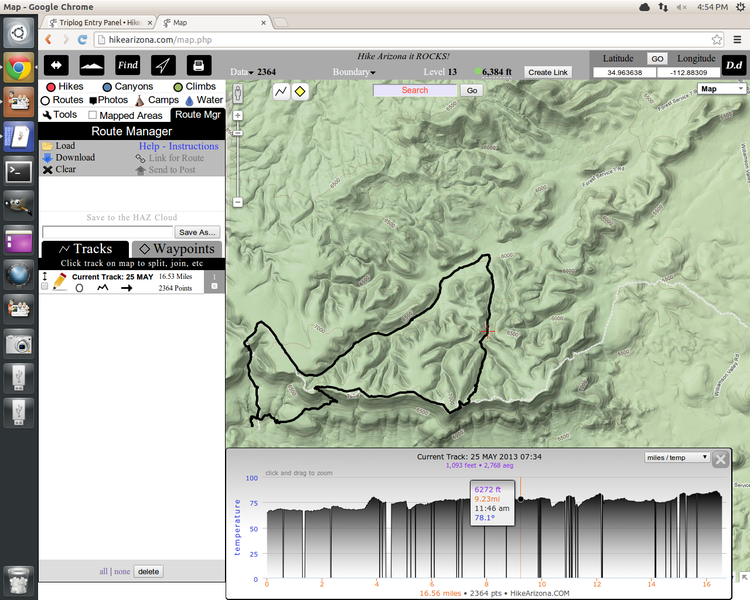Open the miles / temp chart dropdown
The image size is (750, 600).
coord(676,457)
